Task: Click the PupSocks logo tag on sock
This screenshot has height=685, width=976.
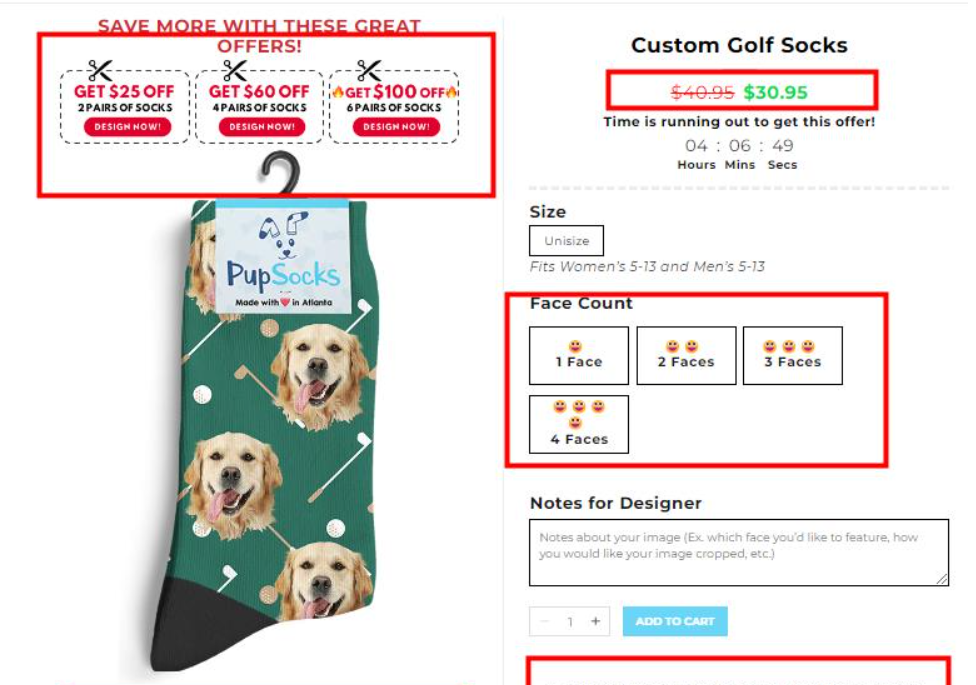Action: point(283,258)
